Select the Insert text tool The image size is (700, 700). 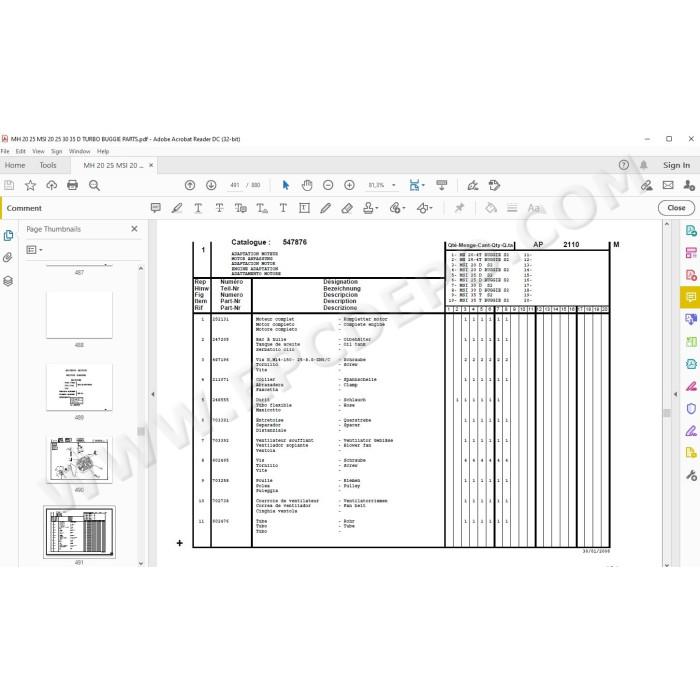pos(262,208)
